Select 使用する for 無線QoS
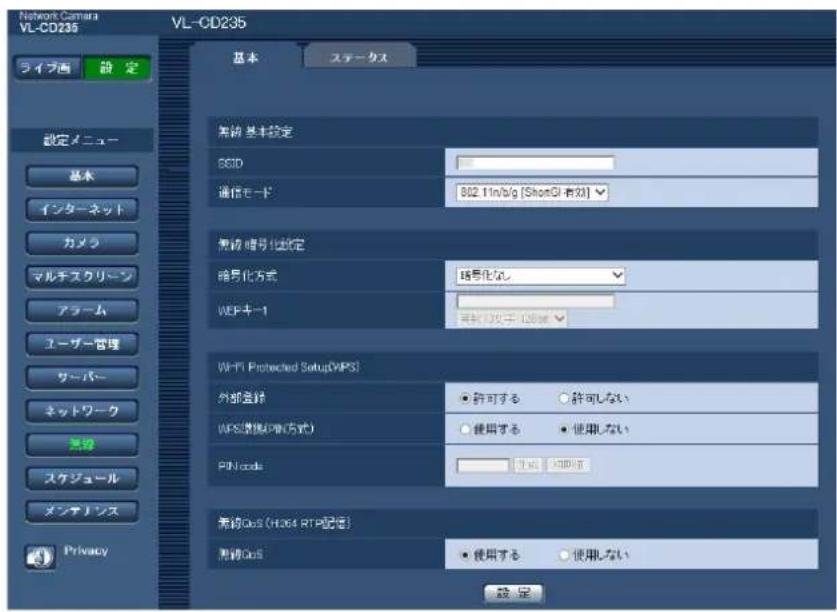Screen dimensions: 837x612 tap(465, 555)
